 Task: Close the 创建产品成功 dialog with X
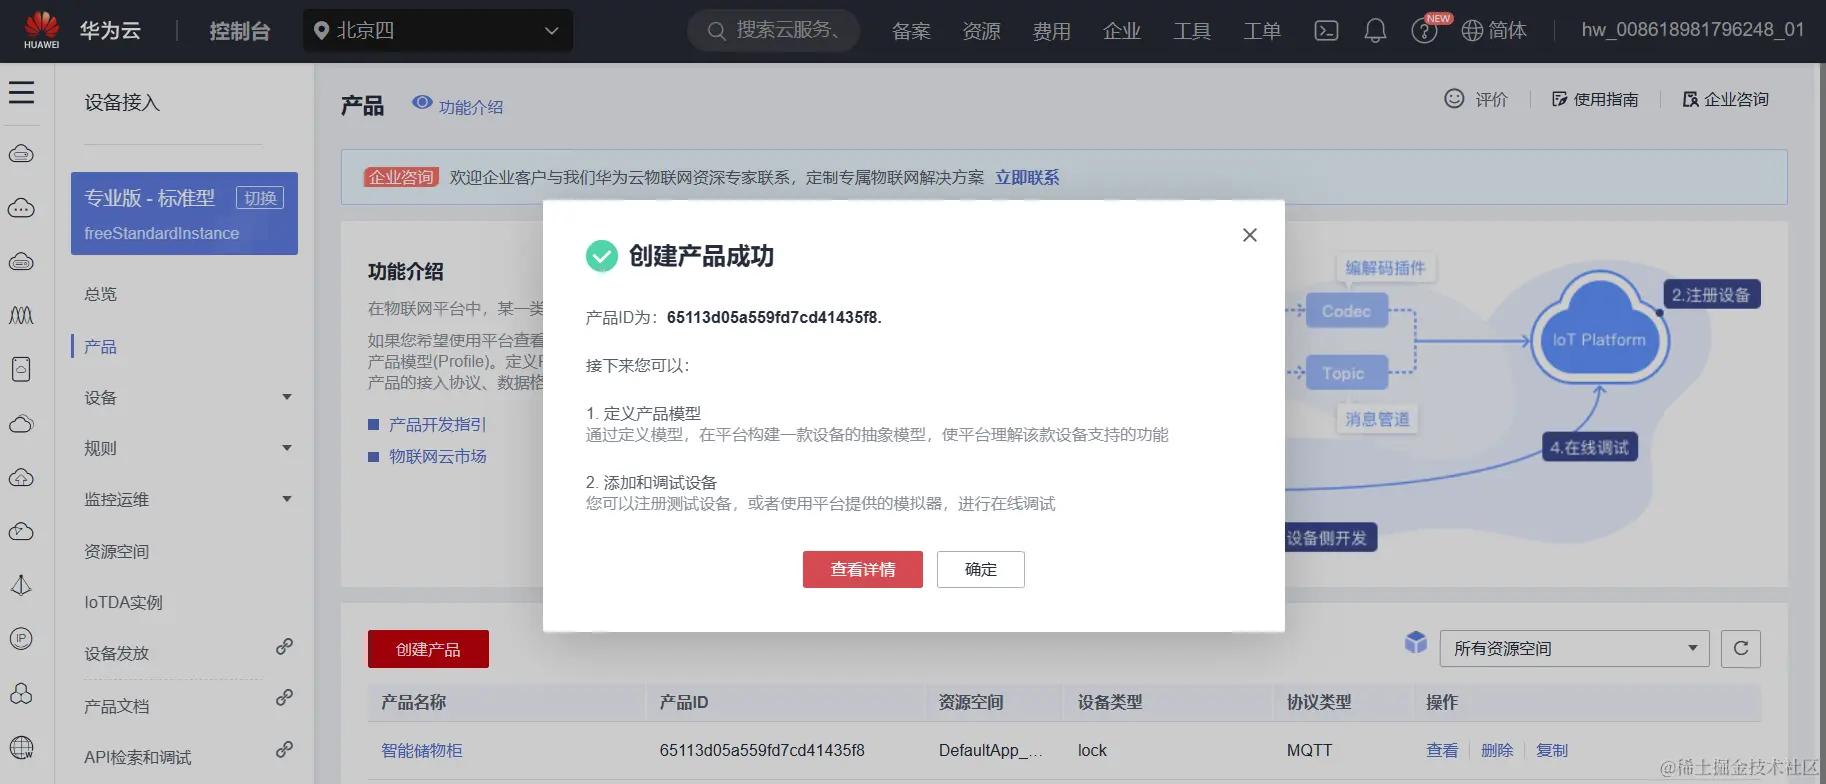[1250, 235]
